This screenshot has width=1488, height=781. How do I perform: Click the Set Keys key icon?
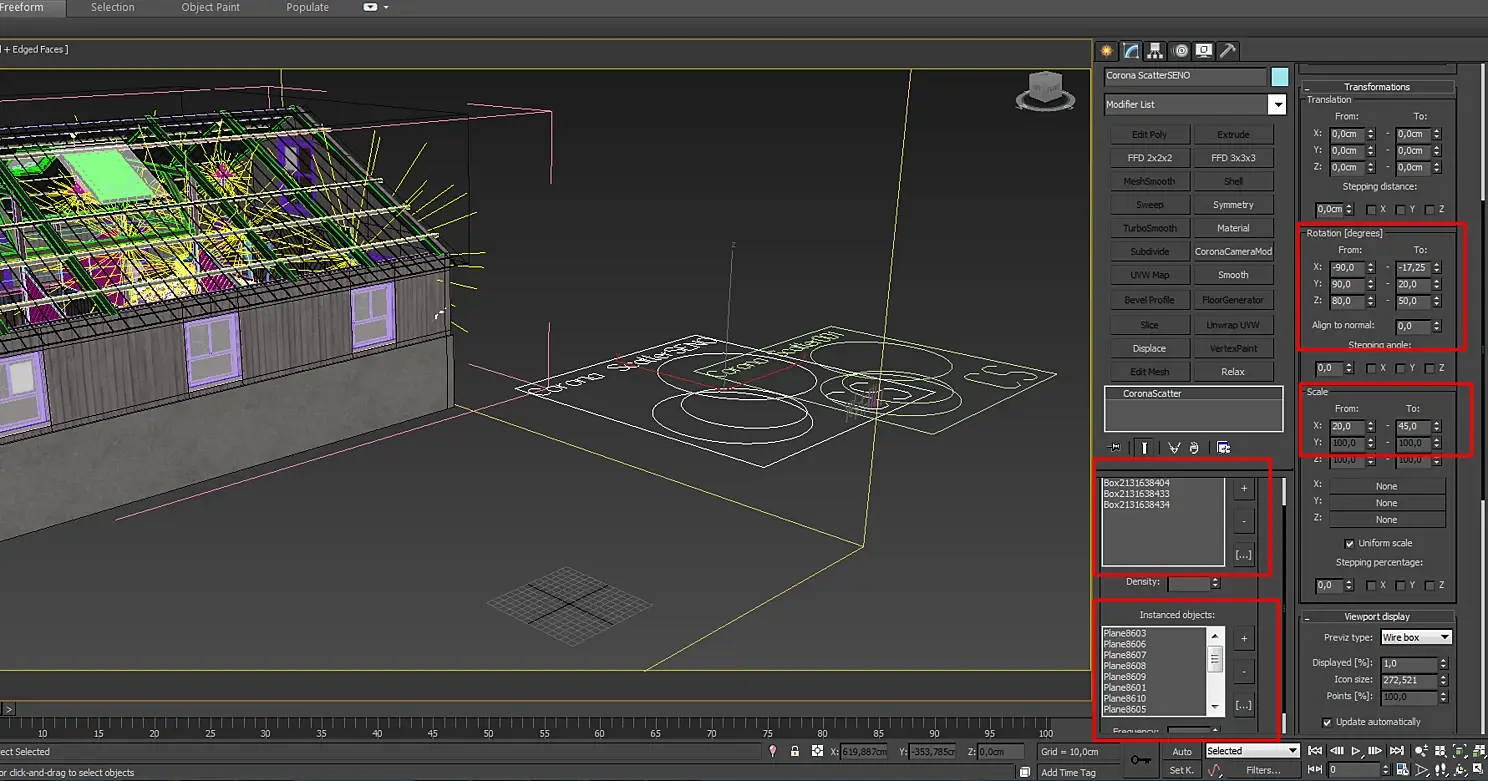pyautogui.click(x=1140, y=761)
